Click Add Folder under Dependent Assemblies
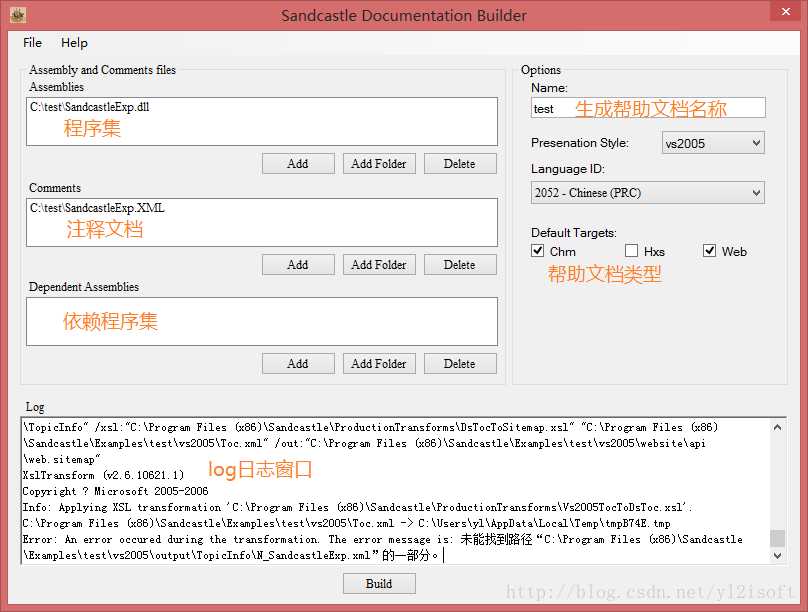 point(379,364)
